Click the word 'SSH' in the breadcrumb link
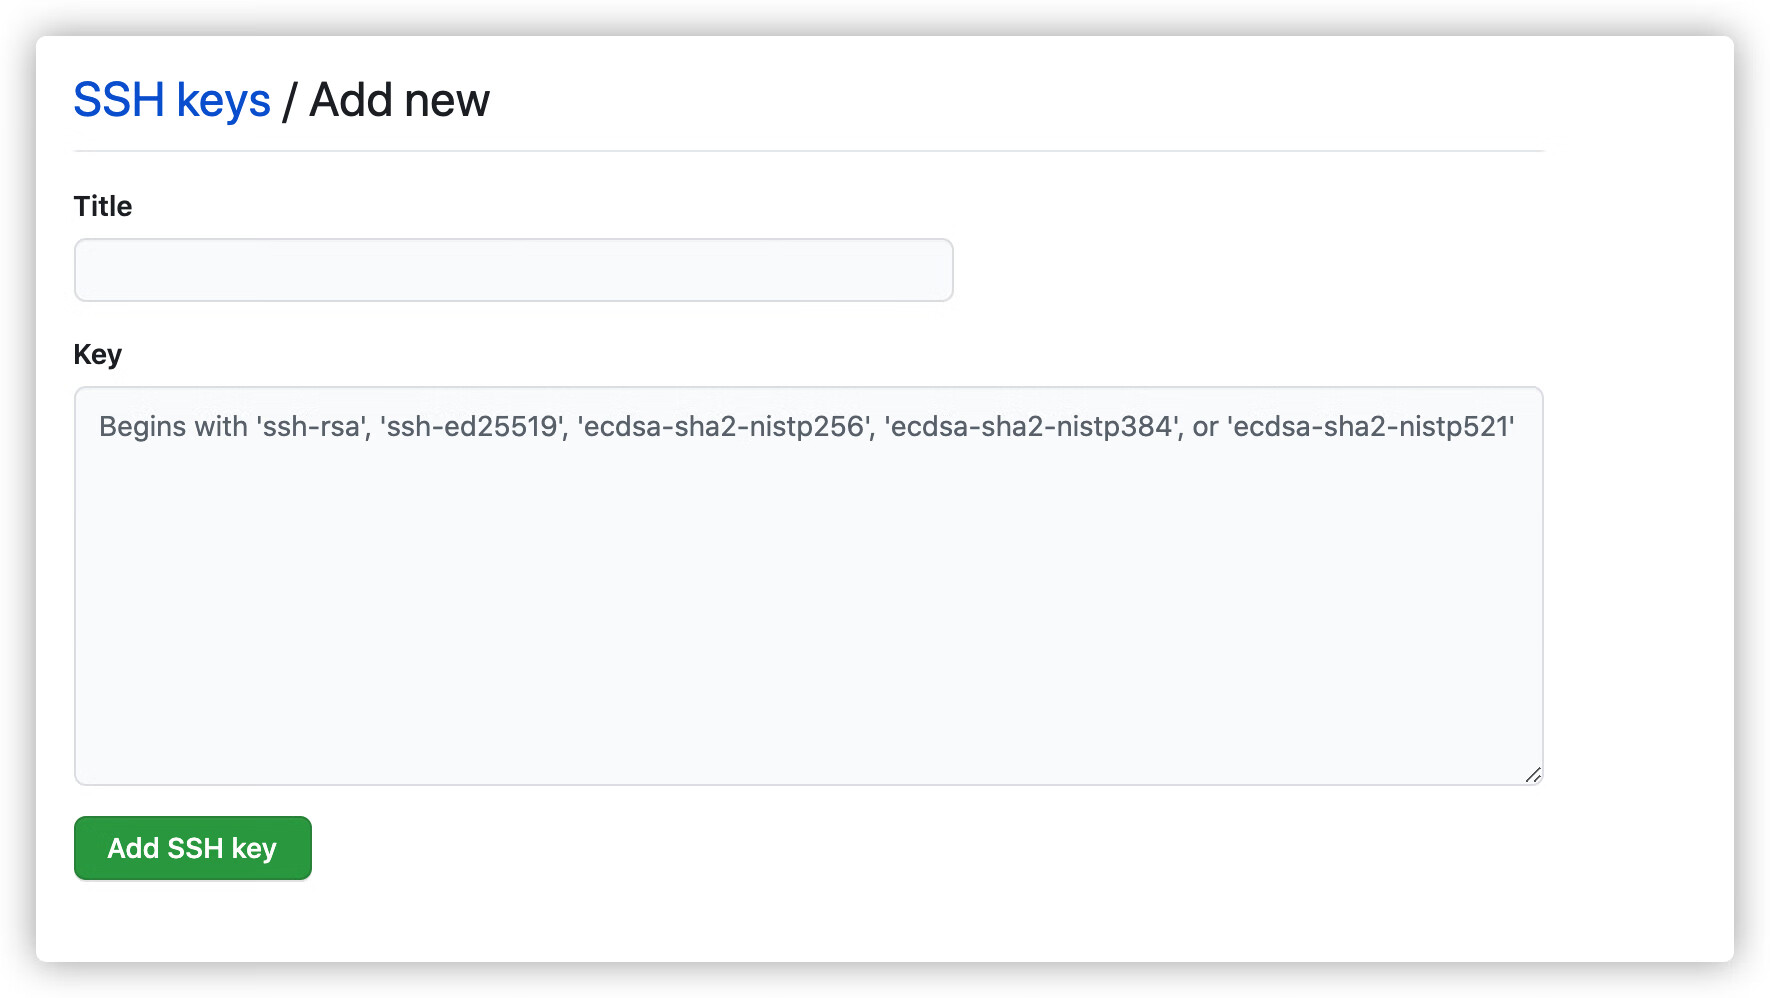This screenshot has height=998, width=1770. 119,100
